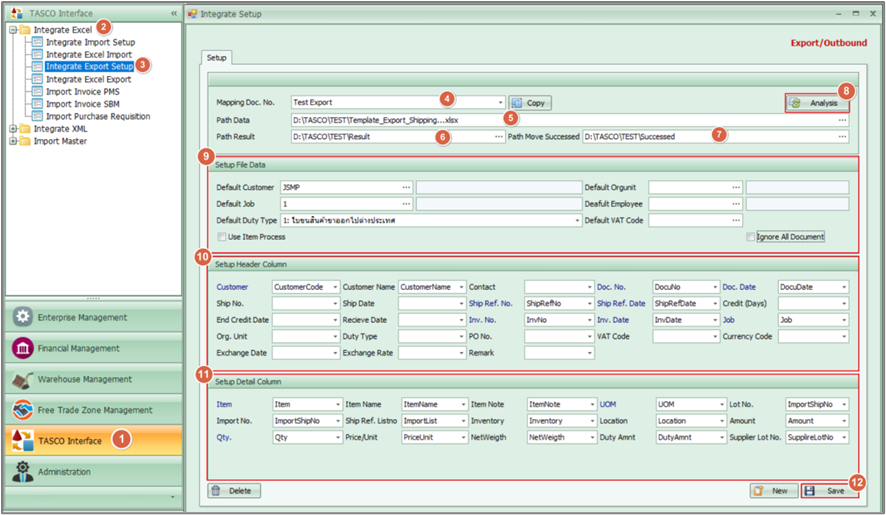
Task: Select Integrate Excel Export in tree
Action: [88, 79]
